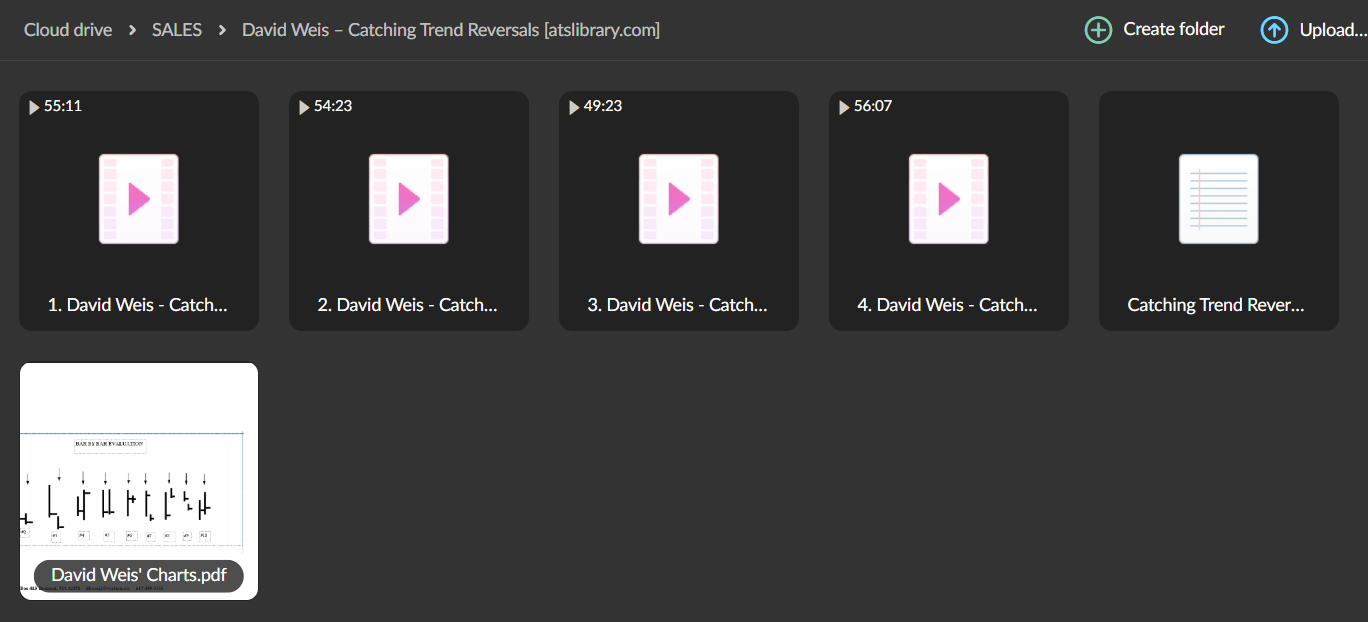
Task: Open the document icon for Catching Trend Rever...
Action: (1218, 199)
